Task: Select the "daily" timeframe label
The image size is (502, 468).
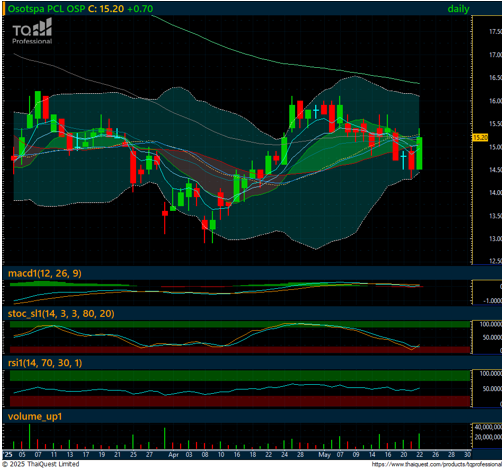Action: point(458,9)
